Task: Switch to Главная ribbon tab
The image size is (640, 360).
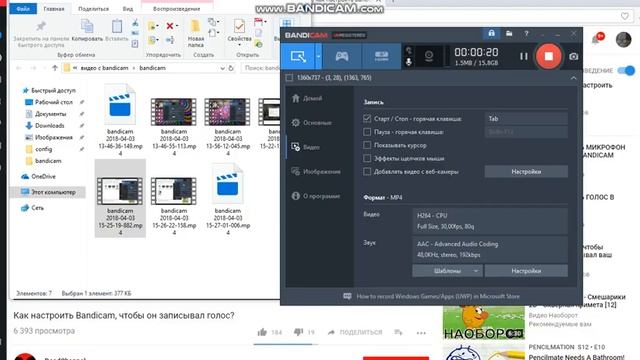Action: click(x=54, y=9)
